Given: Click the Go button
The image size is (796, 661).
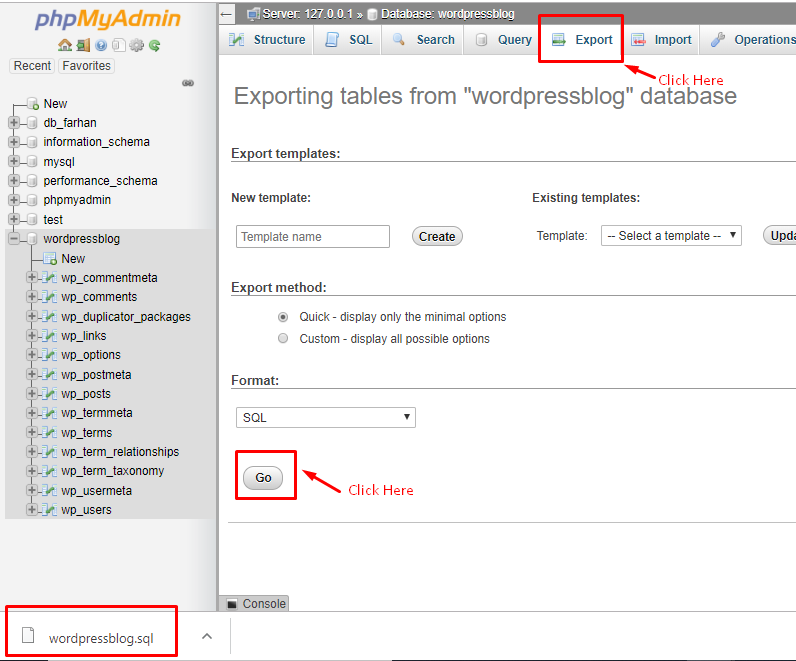Looking at the screenshot, I should [263, 478].
